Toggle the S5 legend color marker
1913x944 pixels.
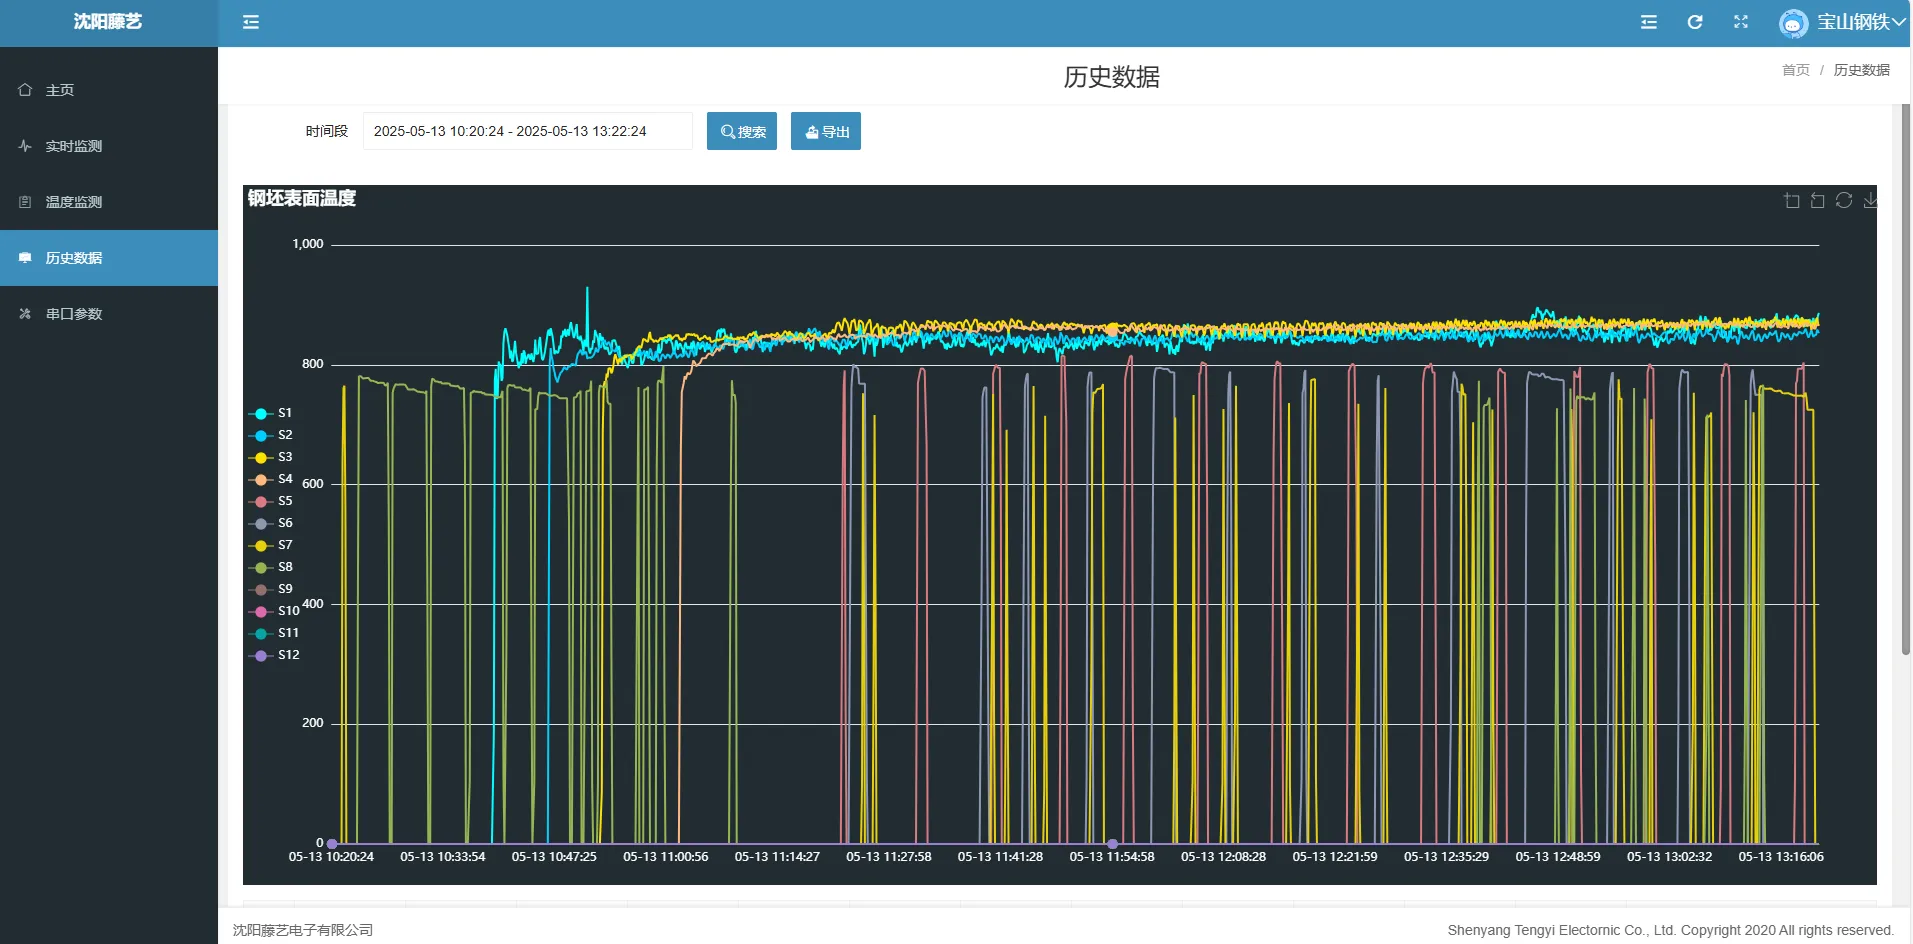[261, 501]
